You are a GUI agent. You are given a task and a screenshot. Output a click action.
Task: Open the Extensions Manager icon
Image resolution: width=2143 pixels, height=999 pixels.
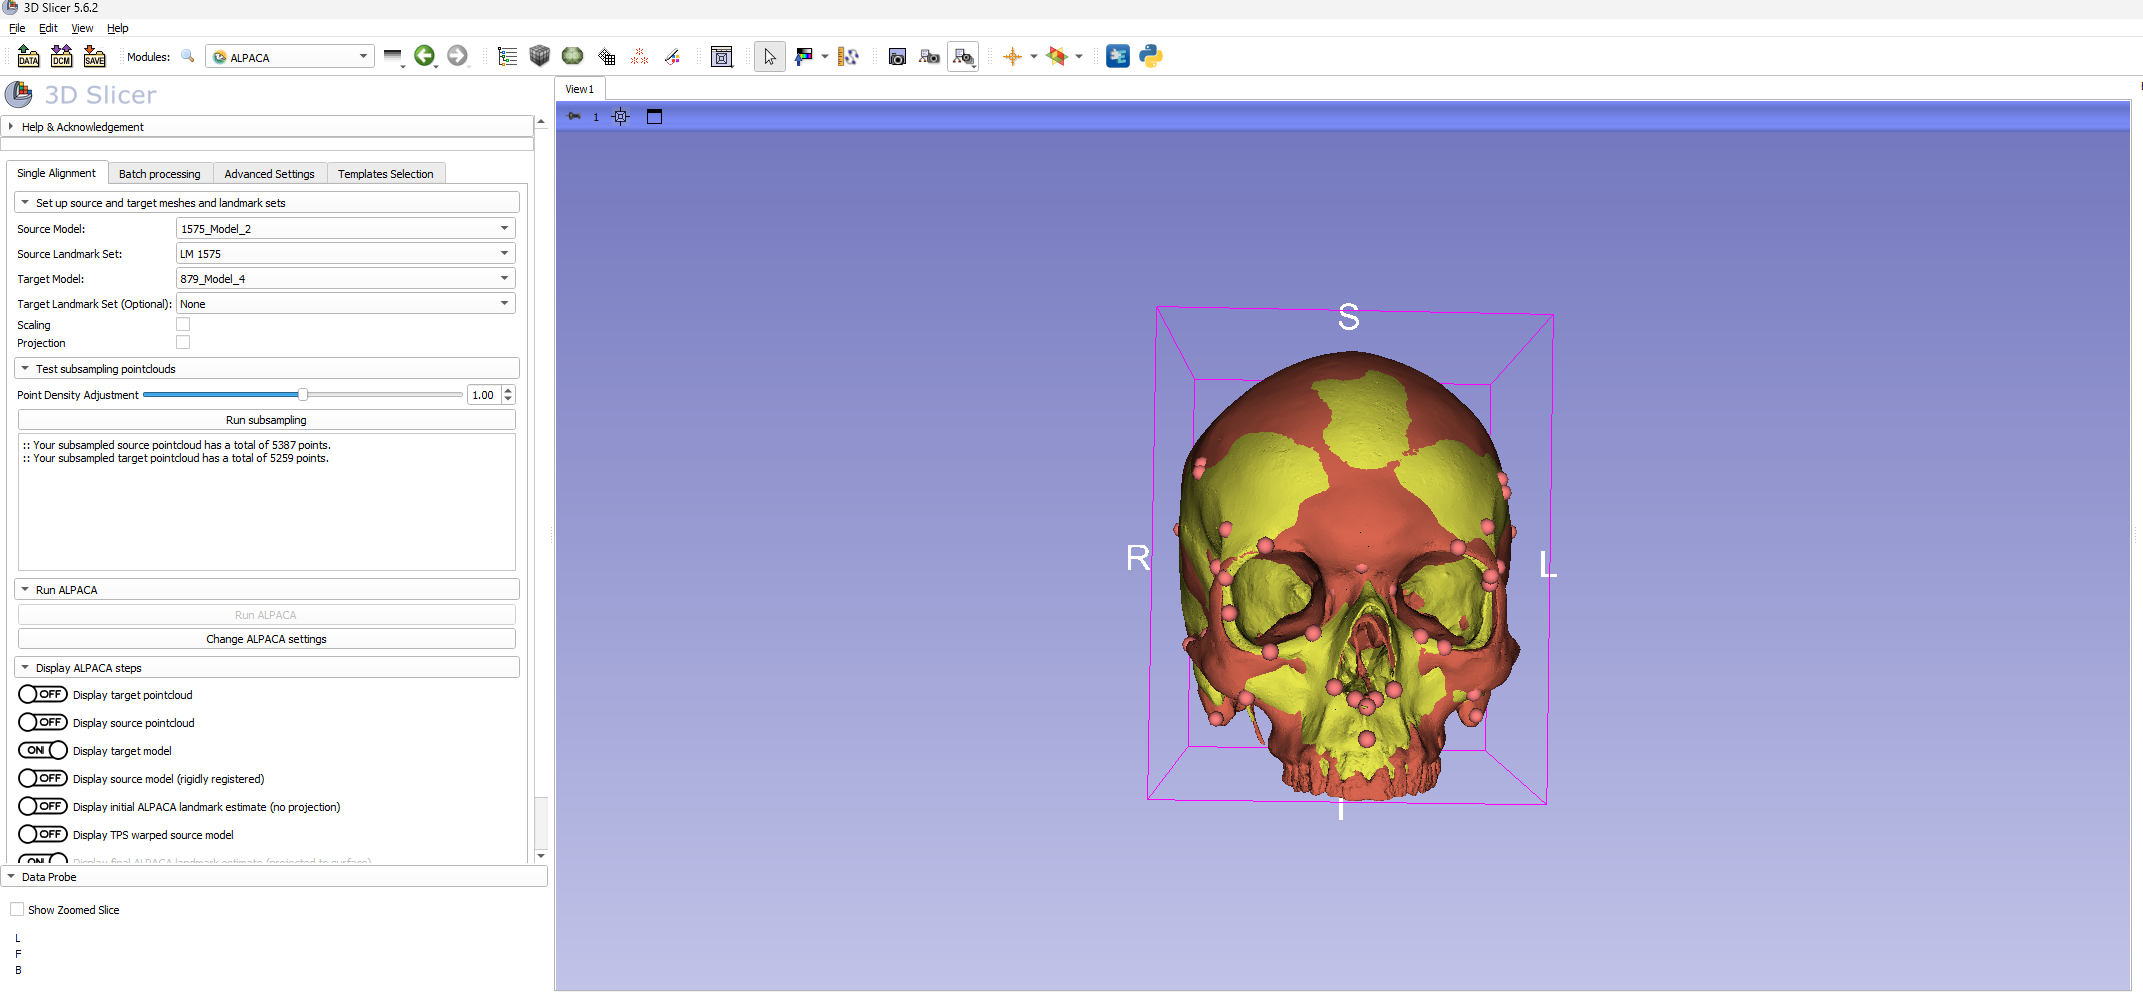point(1118,57)
